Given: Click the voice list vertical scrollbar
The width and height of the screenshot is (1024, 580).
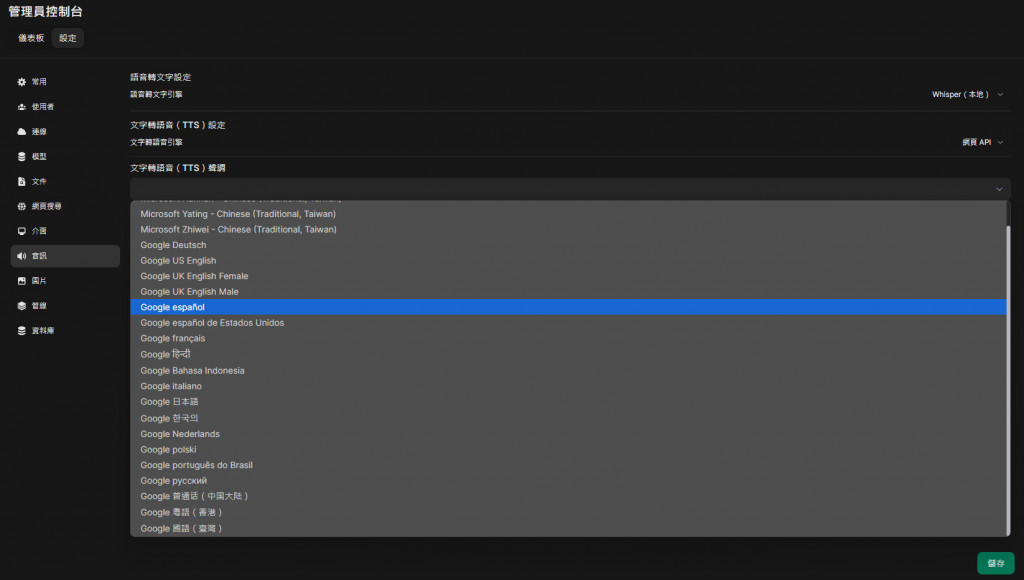Looking at the screenshot, I should [x=1008, y=380].
